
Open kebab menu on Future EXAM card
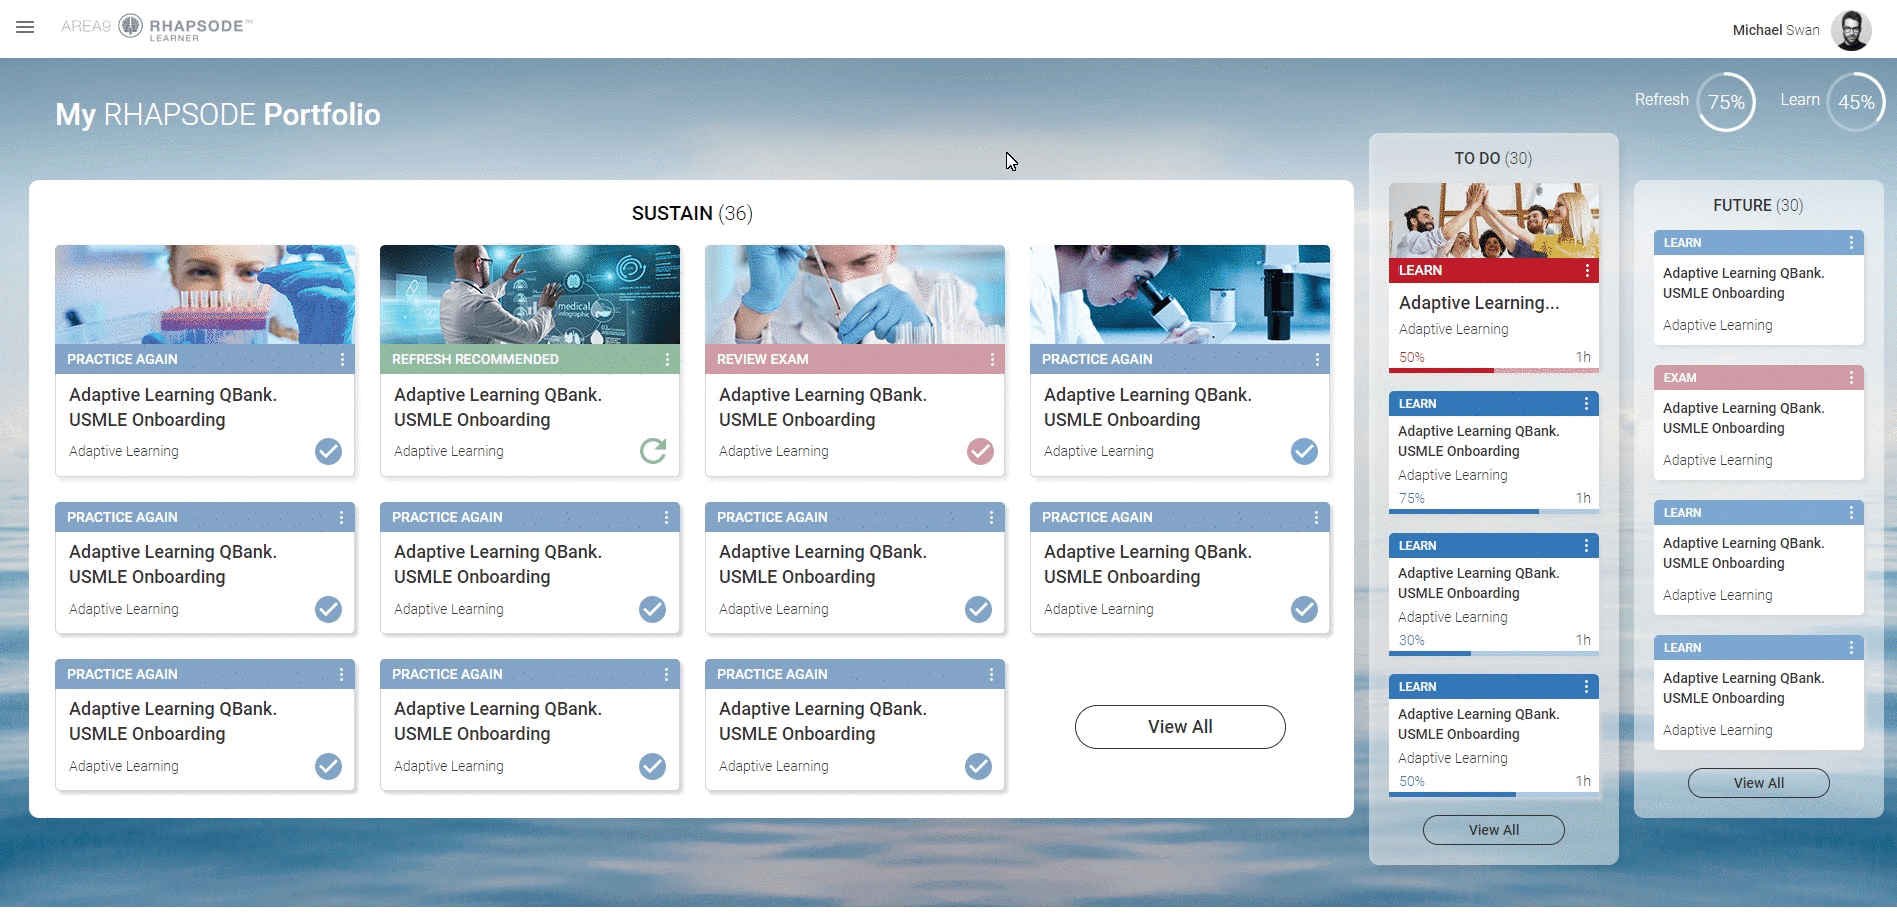coord(1851,378)
